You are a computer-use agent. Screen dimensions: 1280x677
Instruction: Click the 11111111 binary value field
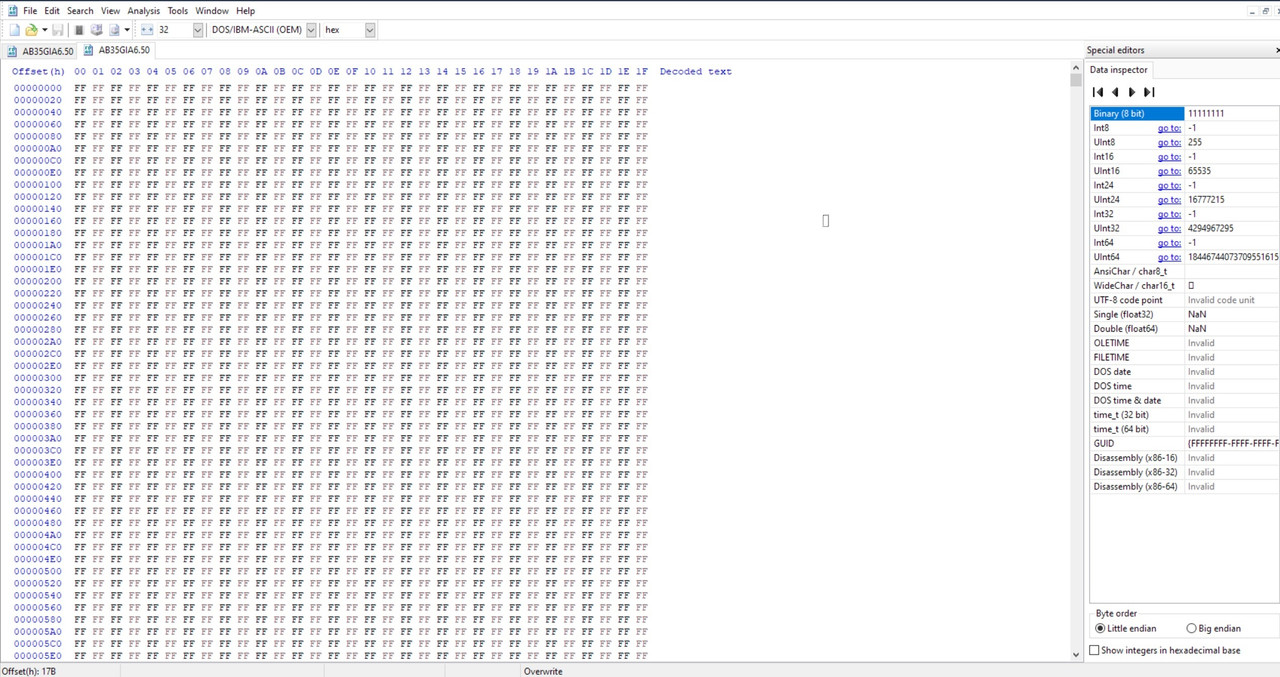click(1232, 113)
